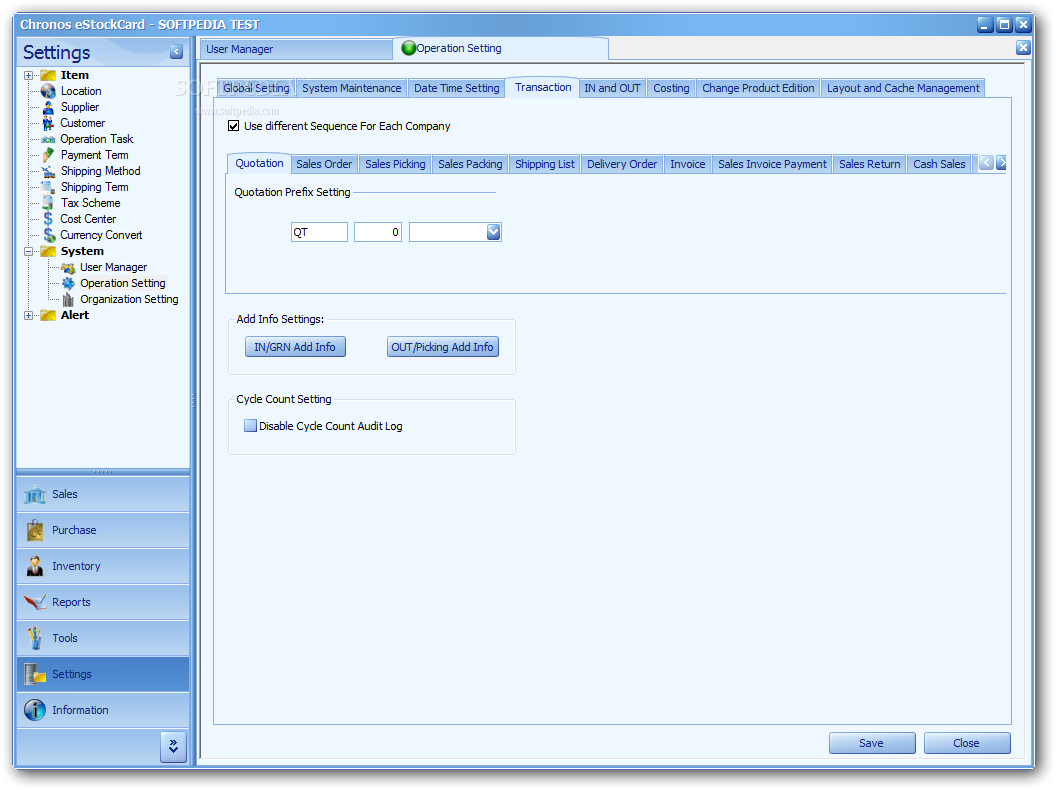Click the Payment Term icon
Viewport: 1056px width, 790px height.
pos(48,155)
